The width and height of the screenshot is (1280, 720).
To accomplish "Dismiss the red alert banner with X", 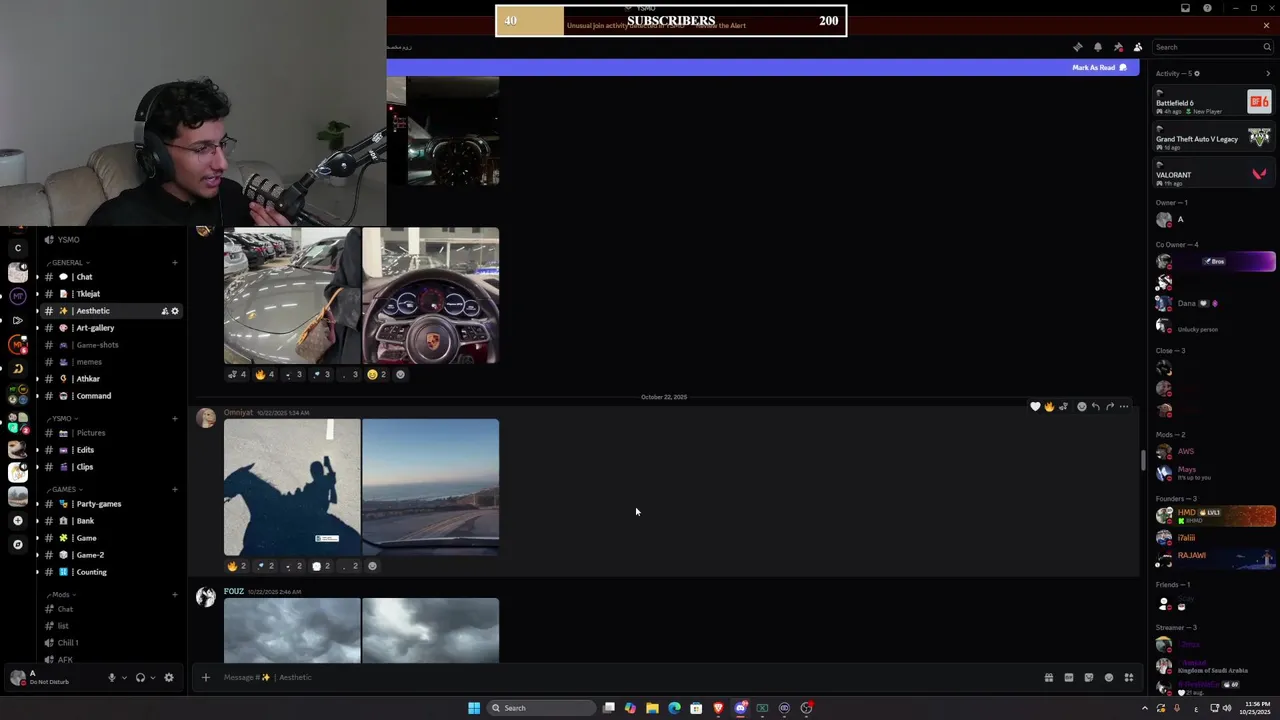I will click(1266, 25).
